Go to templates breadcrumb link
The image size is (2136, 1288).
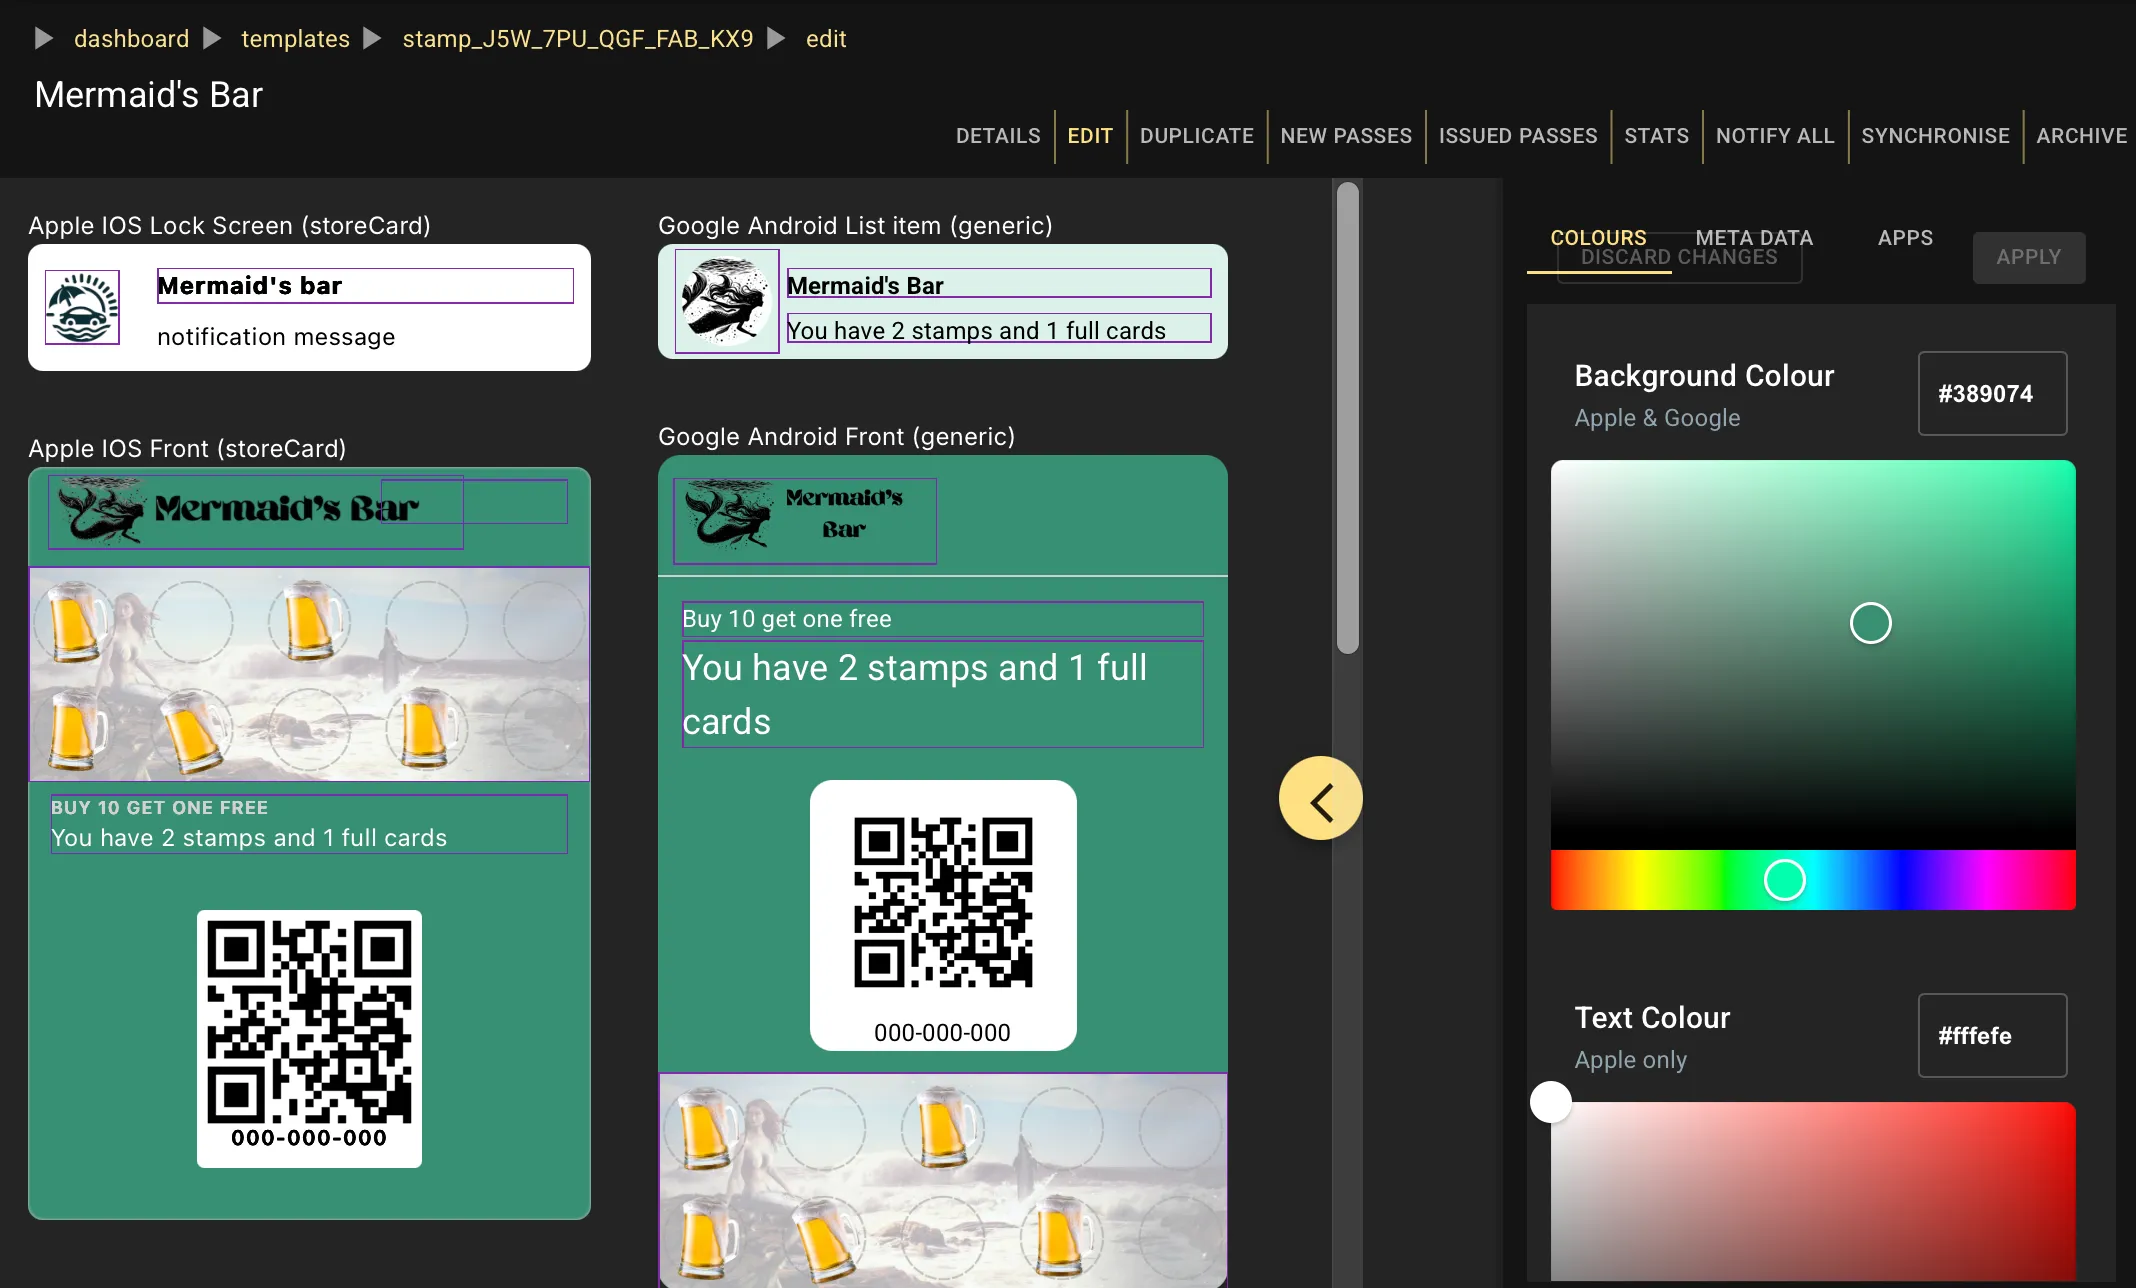click(295, 39)
